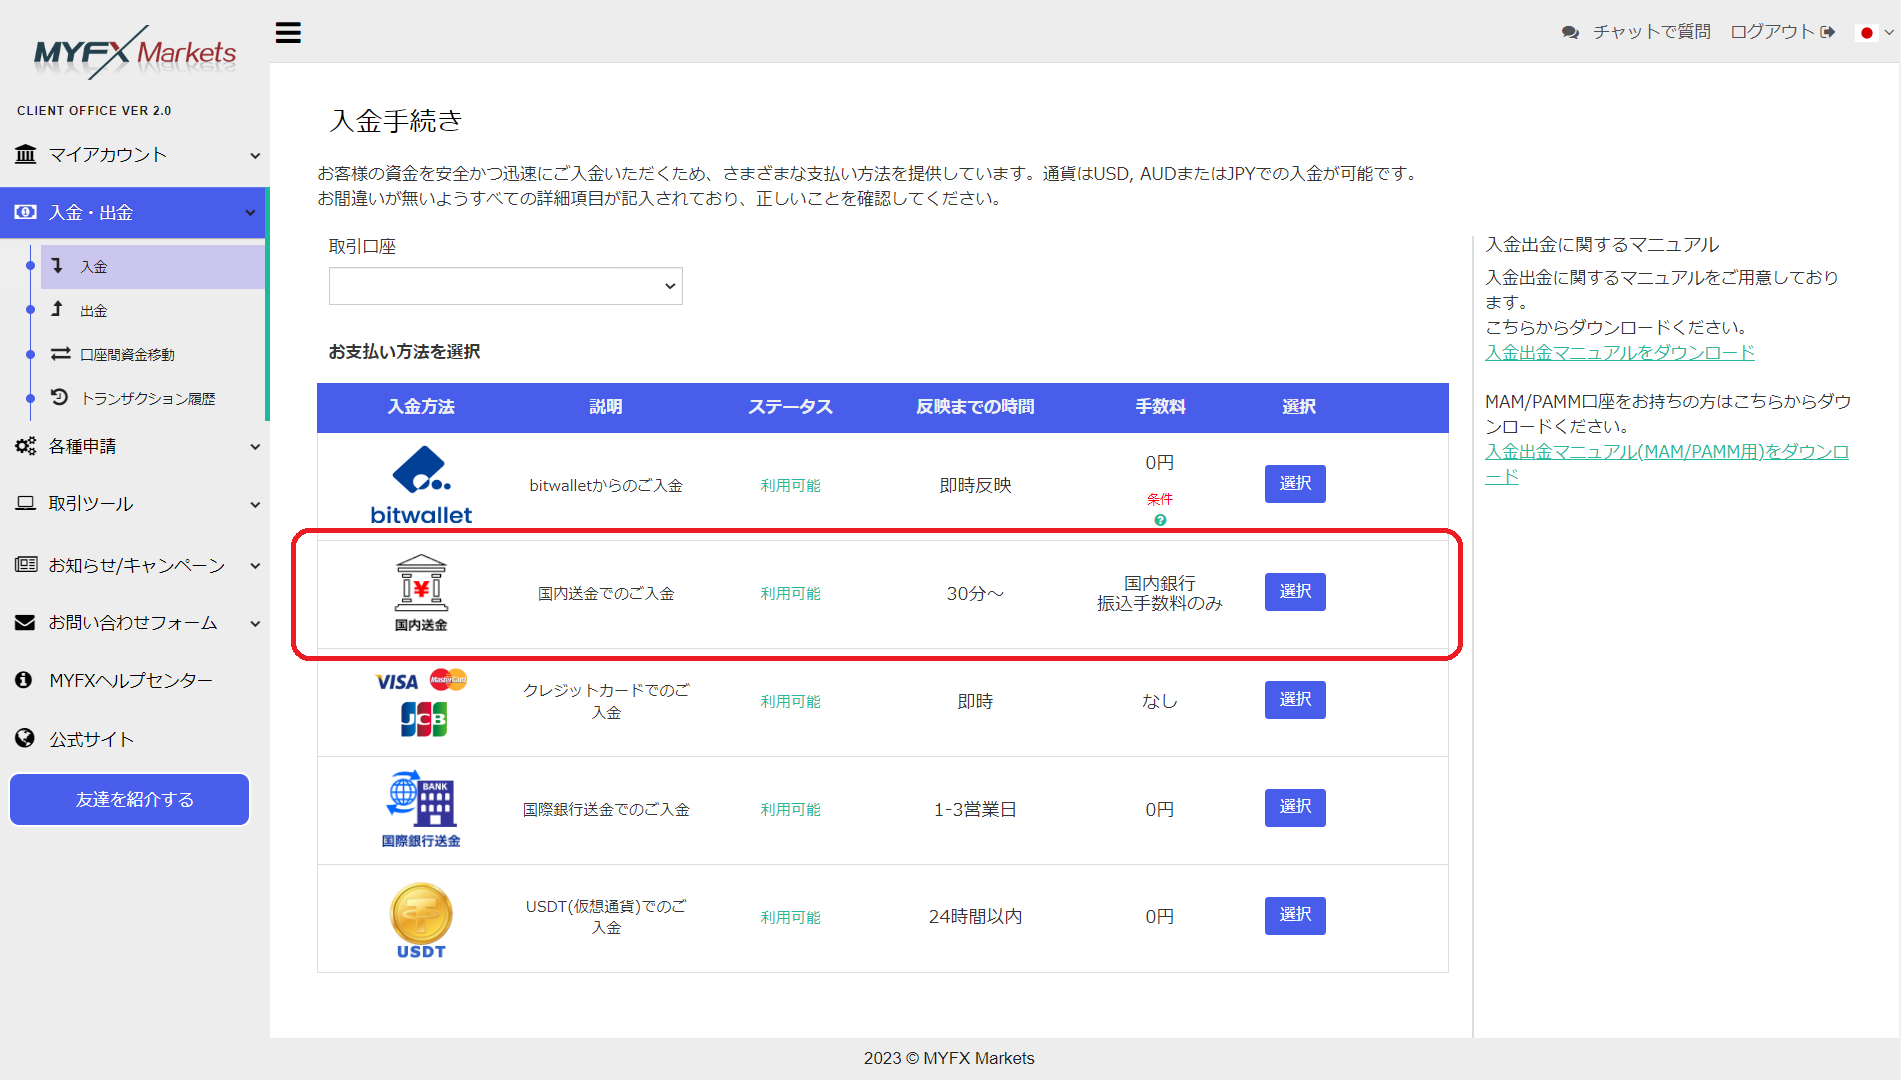Viewport: 1901px width, 1080px height.
Task: Click the JCB card logo
Action: pyautogui.click(x=424, y=719)
